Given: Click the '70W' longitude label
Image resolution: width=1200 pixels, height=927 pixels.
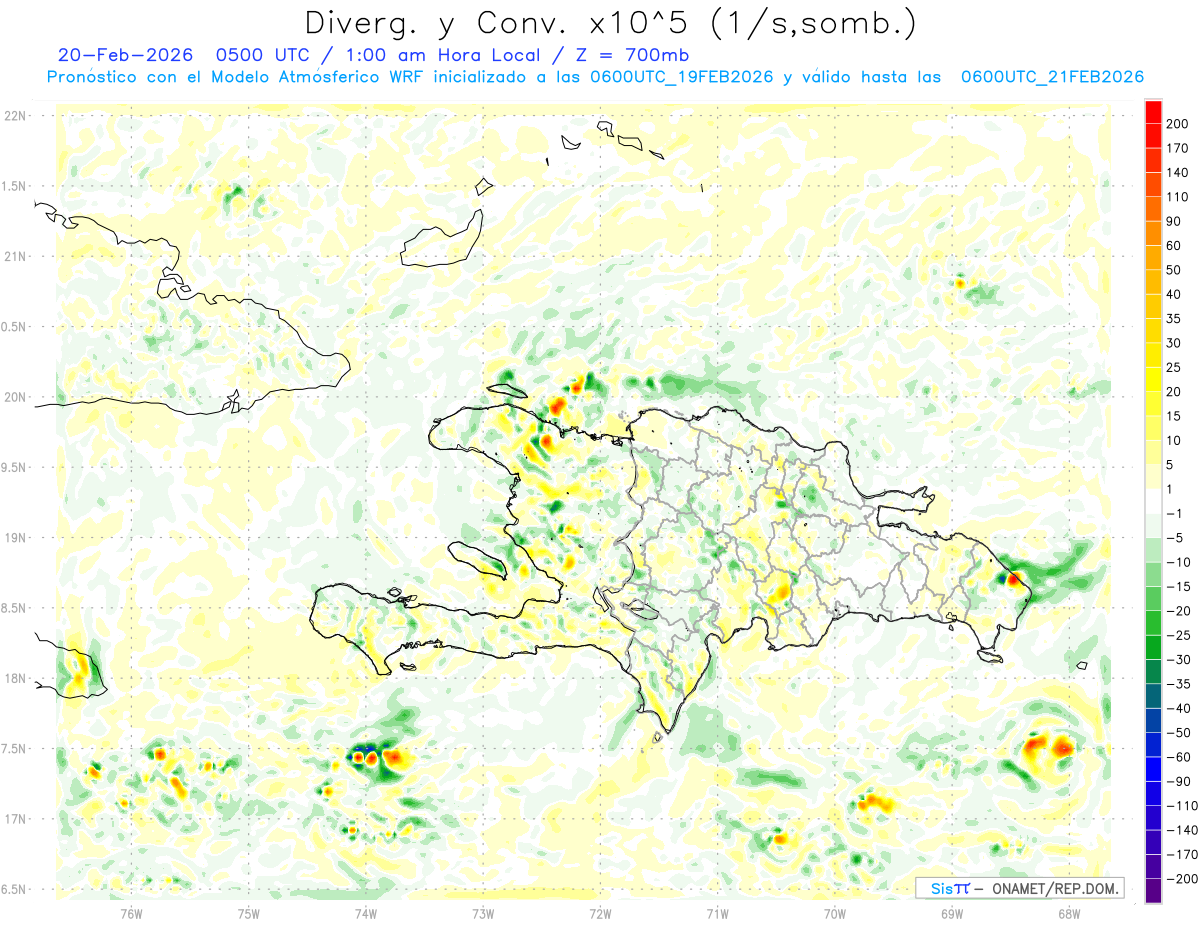Looking at the screenshot, I should click(835, 913).
